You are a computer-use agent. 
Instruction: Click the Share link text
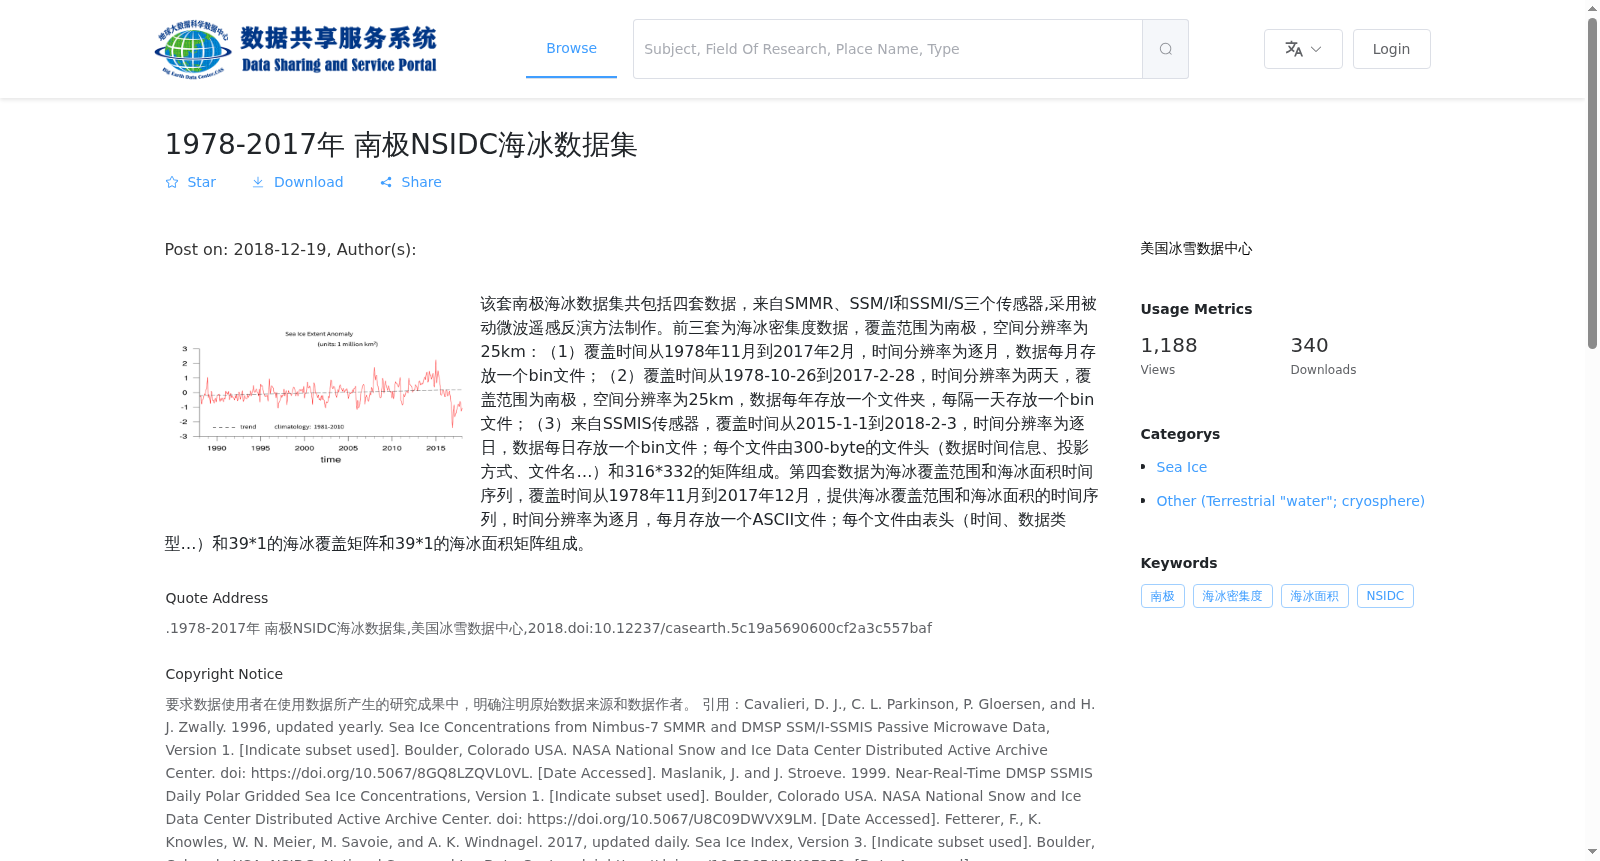[x=421, y=182]
